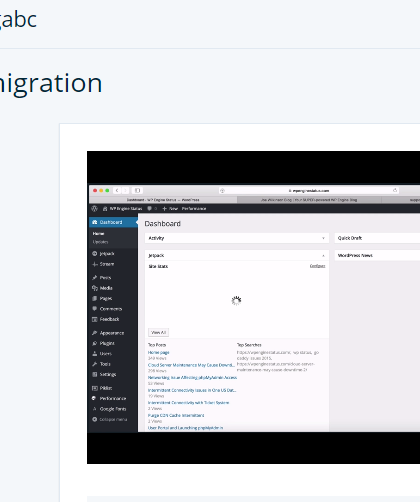The image size is (420, 502).
Task: Open the Cloud Server Maintenance post link
Action: pyautogui.click(x=191, y=365)
